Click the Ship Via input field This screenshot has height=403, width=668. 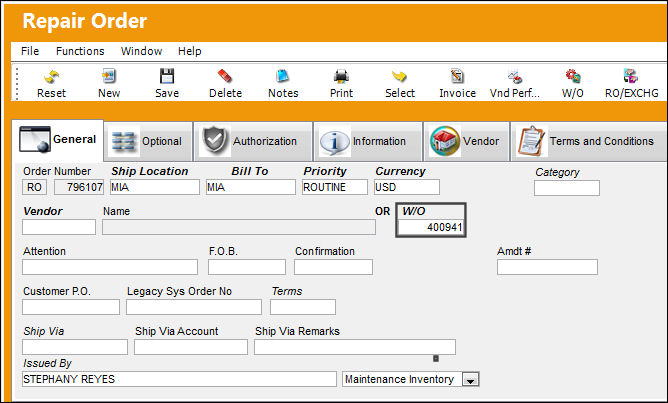point(75,347)
